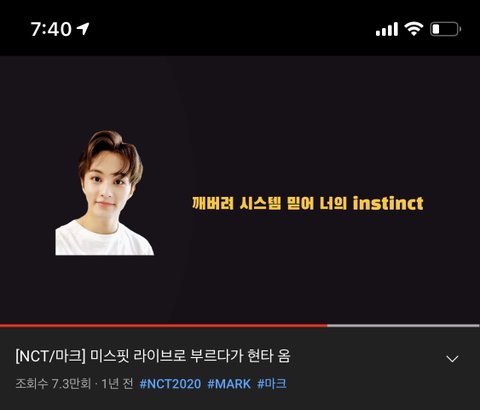Open the #마크 hashtag link
This screenshot has width=480, height=410.
tap(272, 384)
